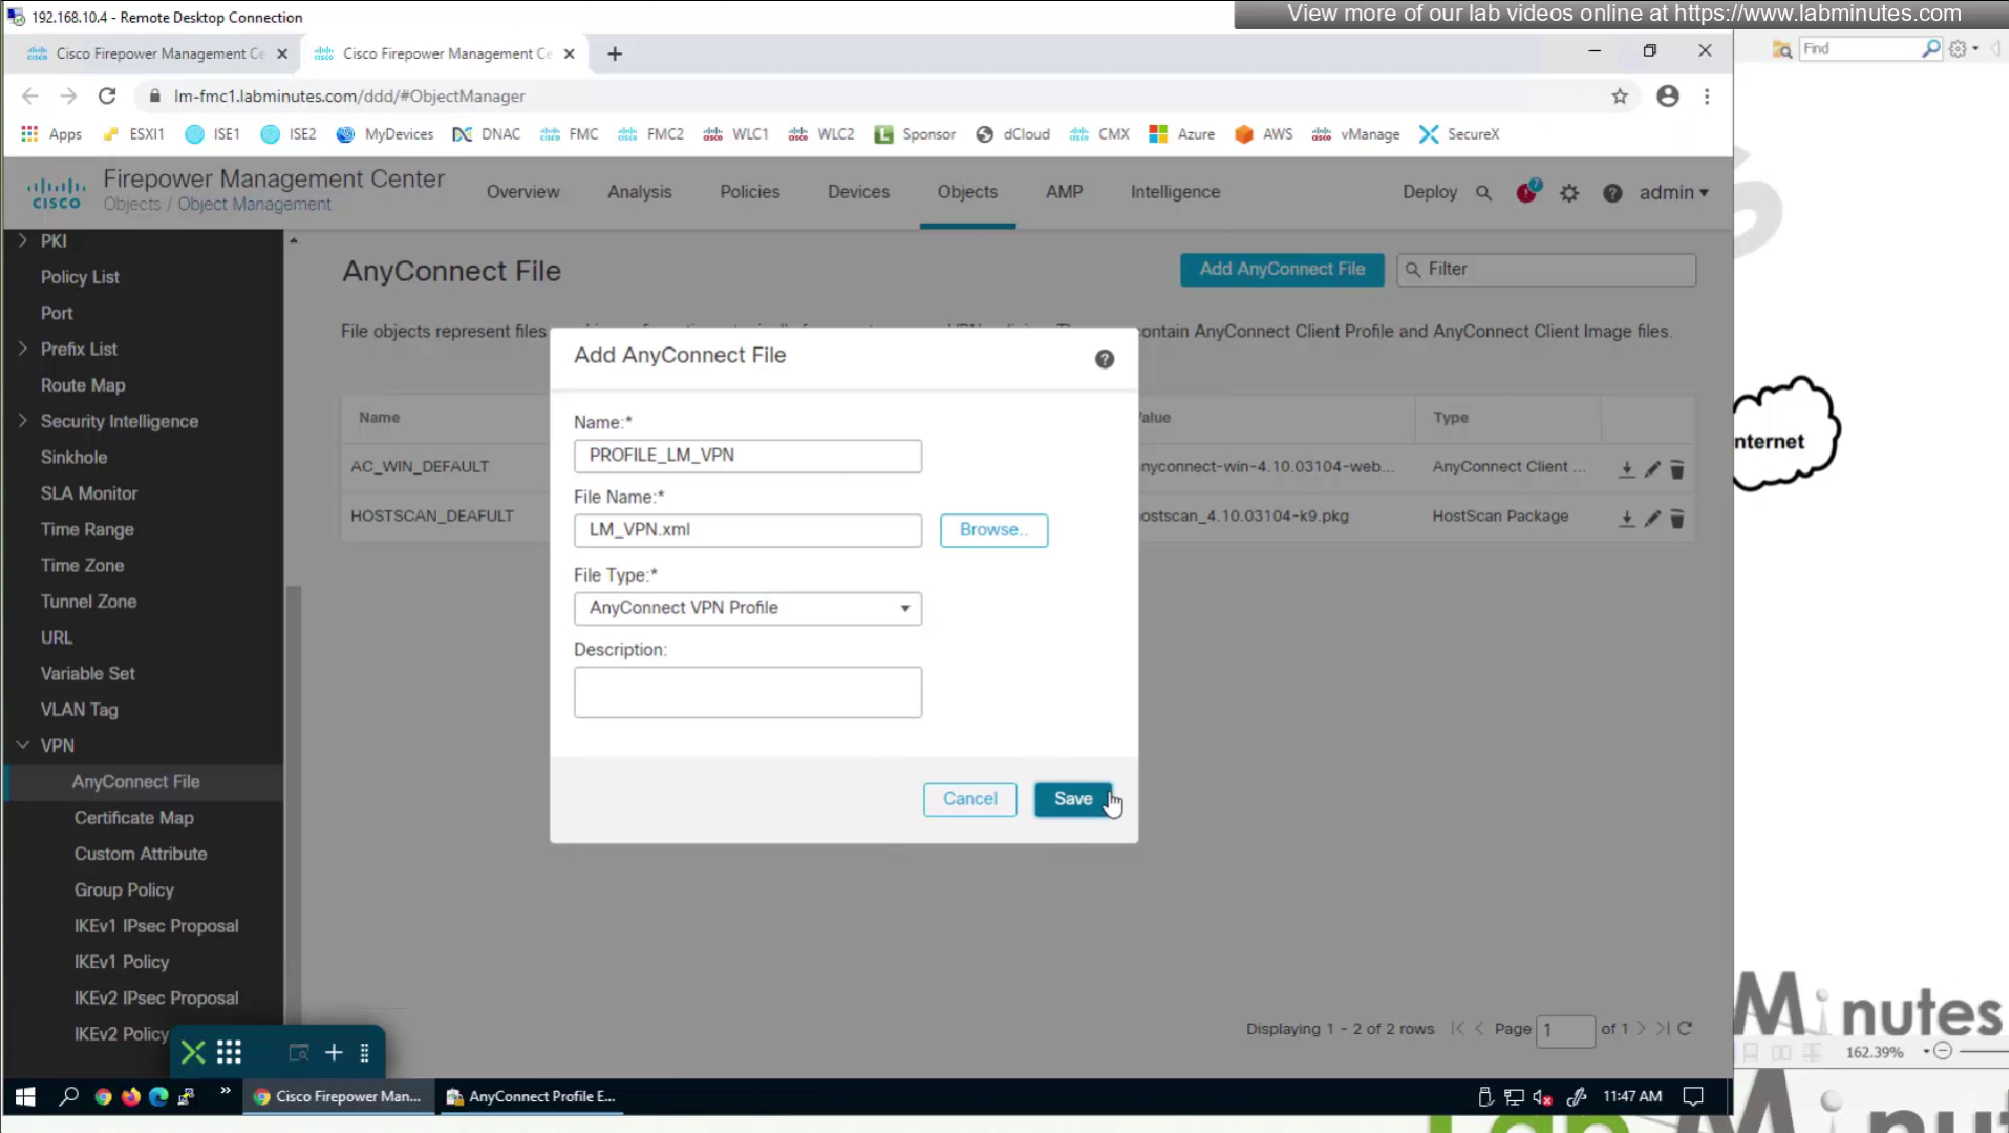The height and width of the screenshot is (1133, 2009).
Task: Open the notifications alert icon in header
Action: [x=1526, y=192]
